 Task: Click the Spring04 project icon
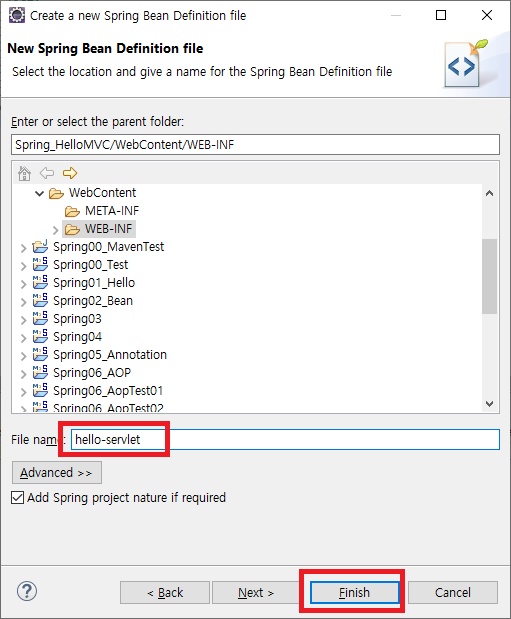pyautogui.click(x=40, y=336)
